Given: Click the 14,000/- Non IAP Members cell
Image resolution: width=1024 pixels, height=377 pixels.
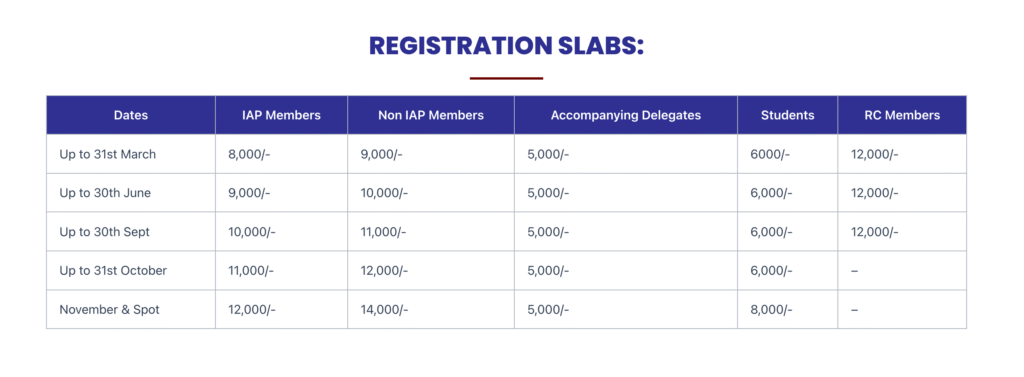Looking at the screenshot, I should tap(384, 310).
